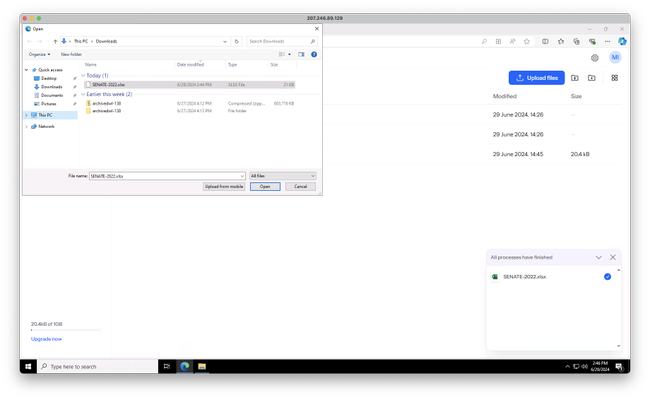Click the Upload files button
The image size is (650, 400).
click(536, 78)
